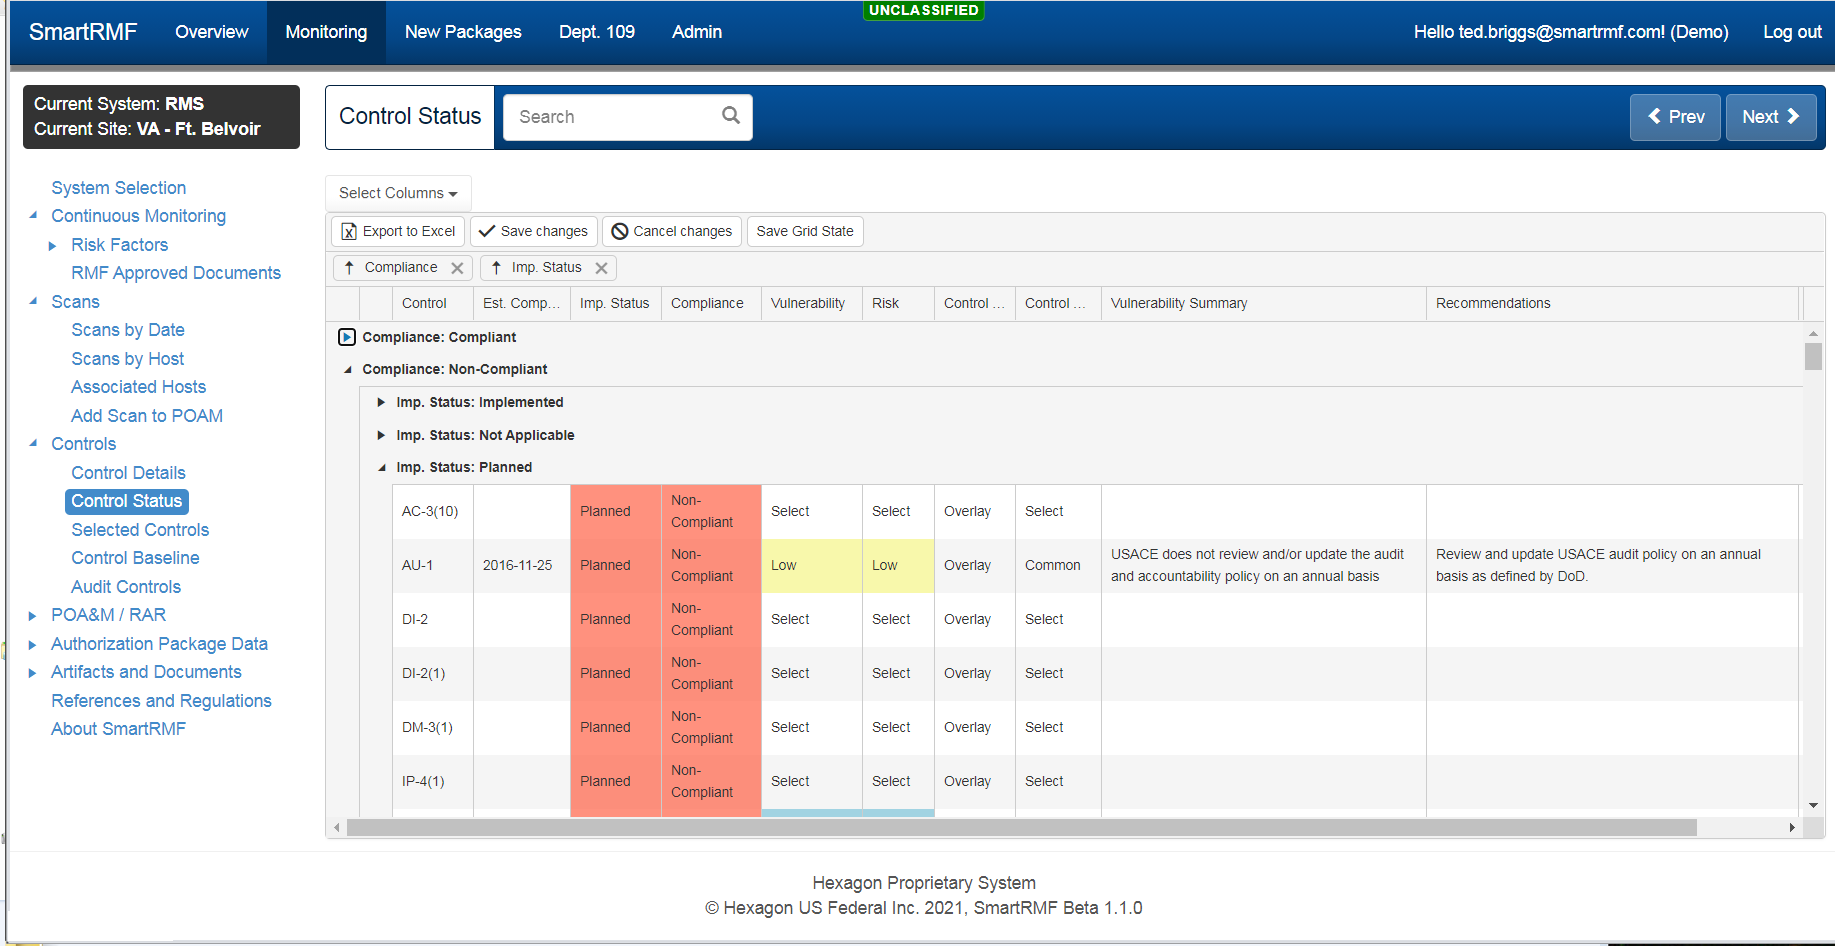Collapse the Compliance: Non-Compliant group
The width and height of the screenshot is (1835, 946).
(x=348, y=370)
